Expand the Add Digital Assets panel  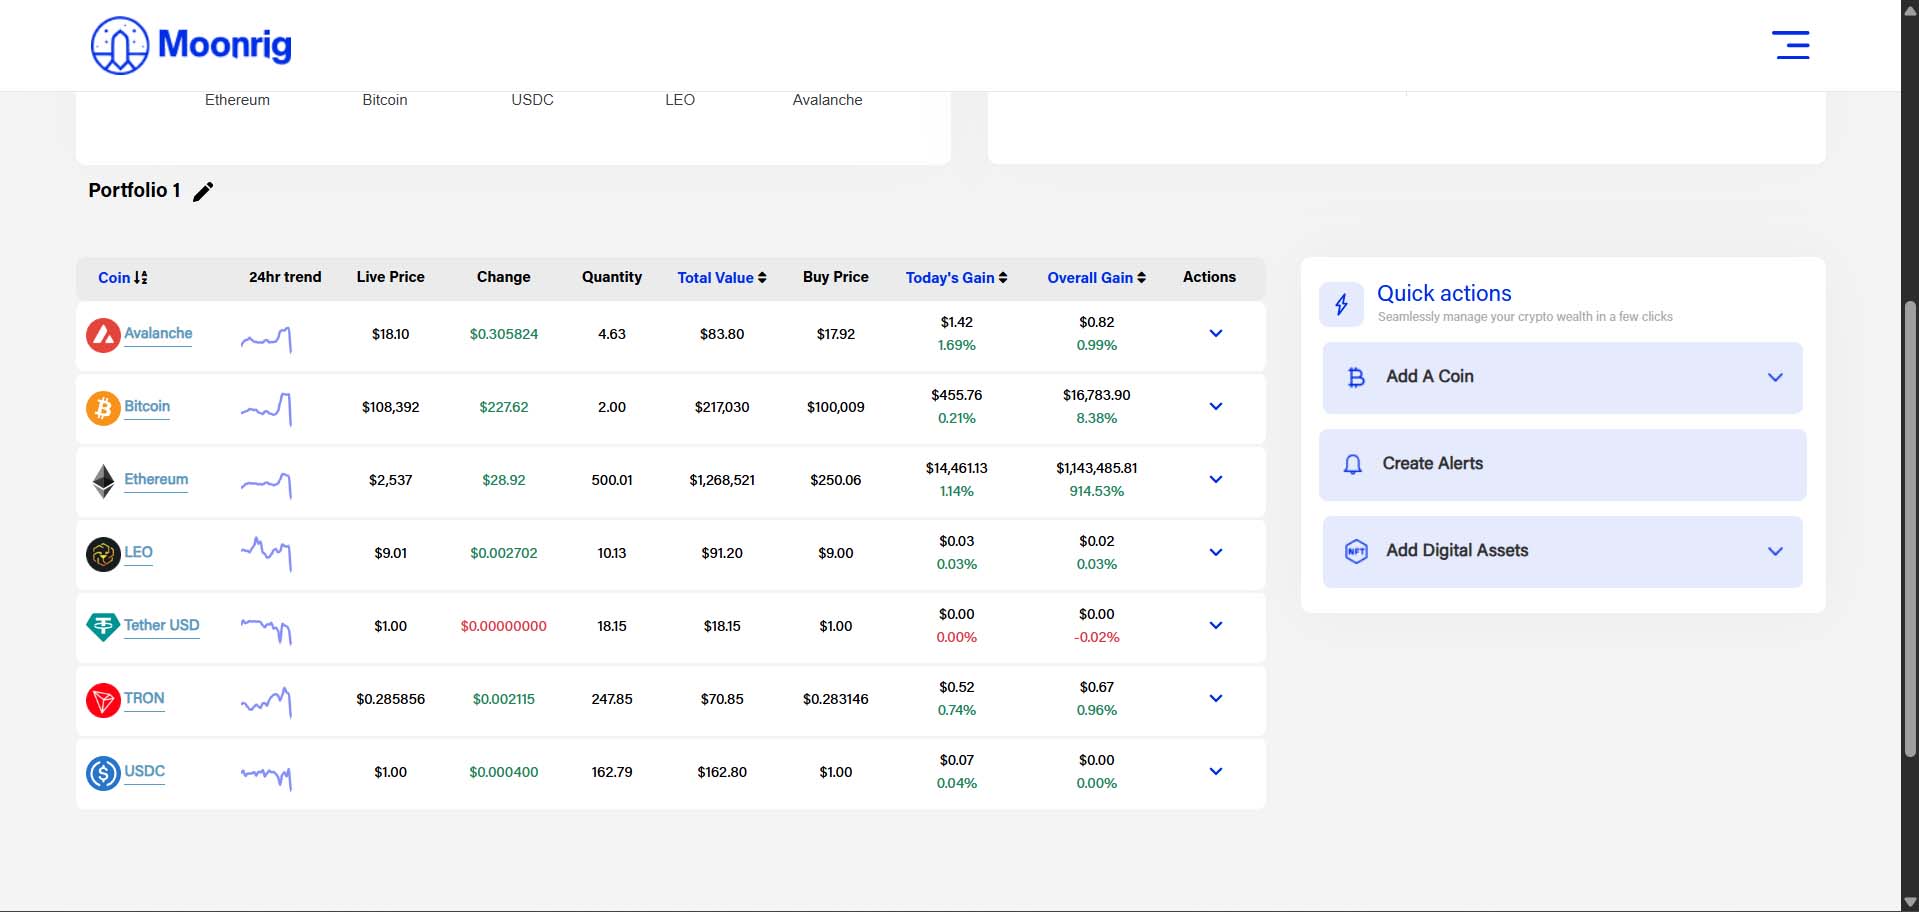click(x=1562, y=552)
